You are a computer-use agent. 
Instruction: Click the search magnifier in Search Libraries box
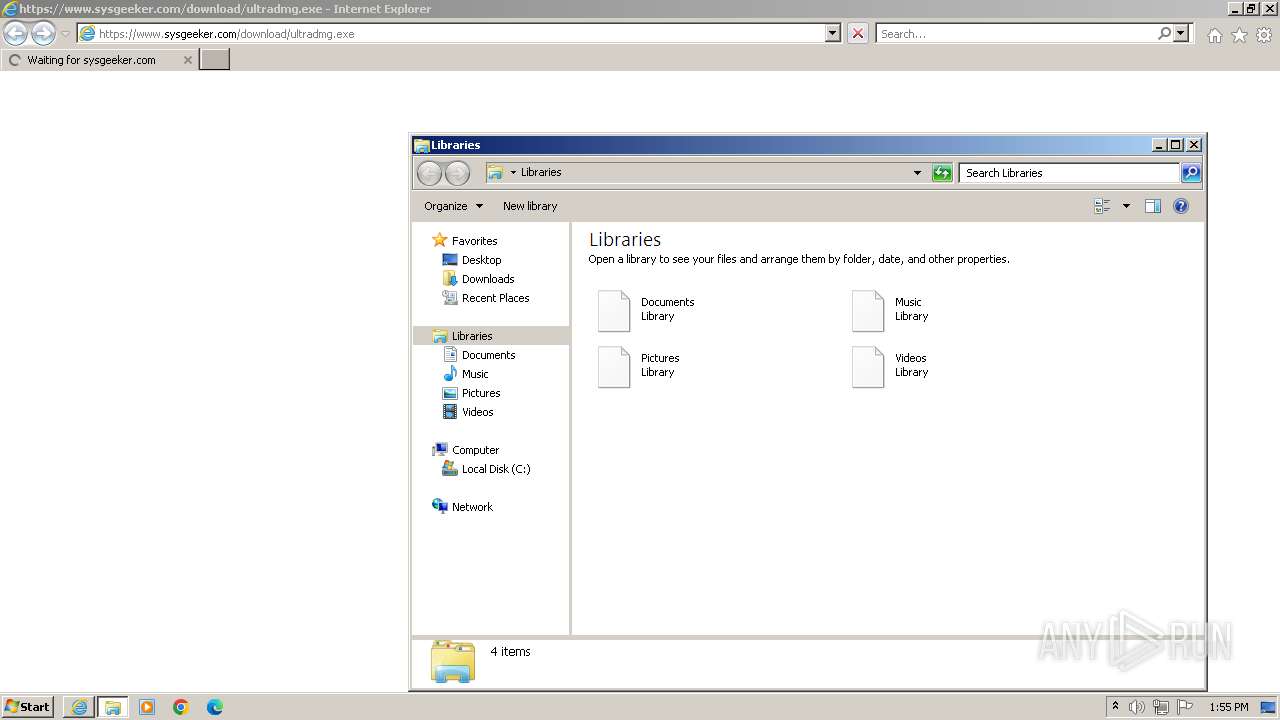pos(1190,173)
